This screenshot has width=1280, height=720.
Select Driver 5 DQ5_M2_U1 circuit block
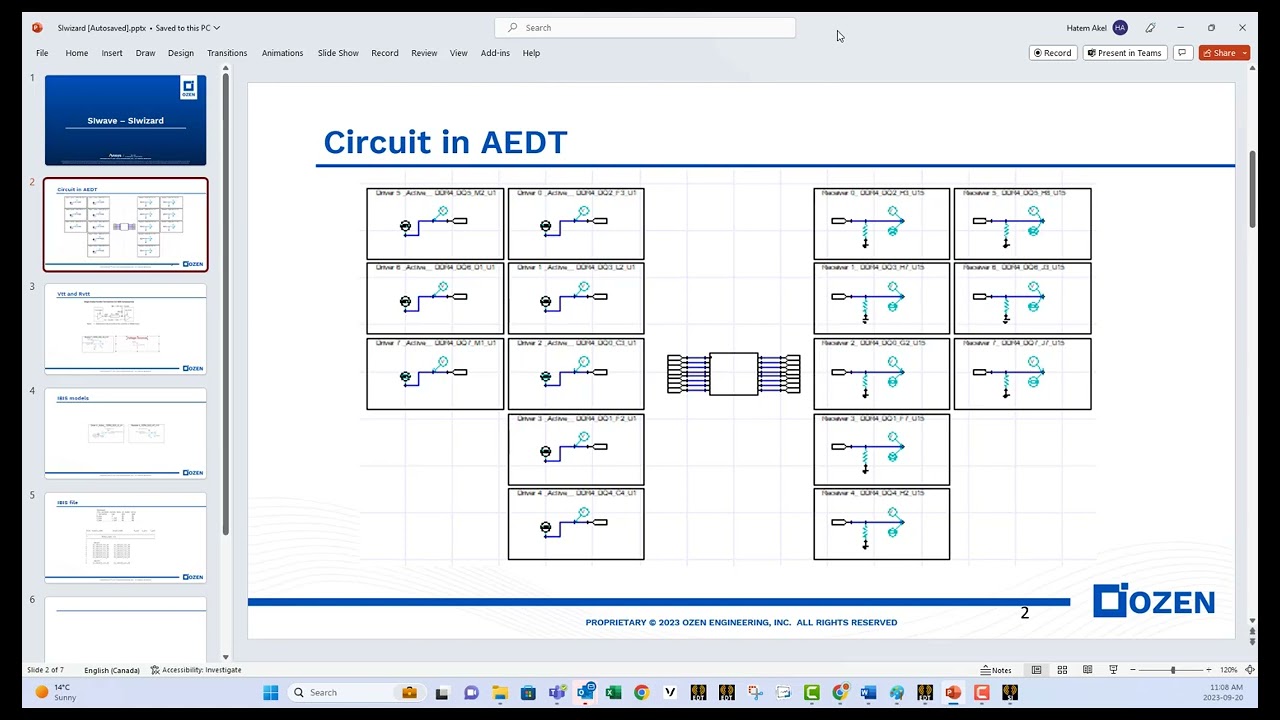pos(435,224)
